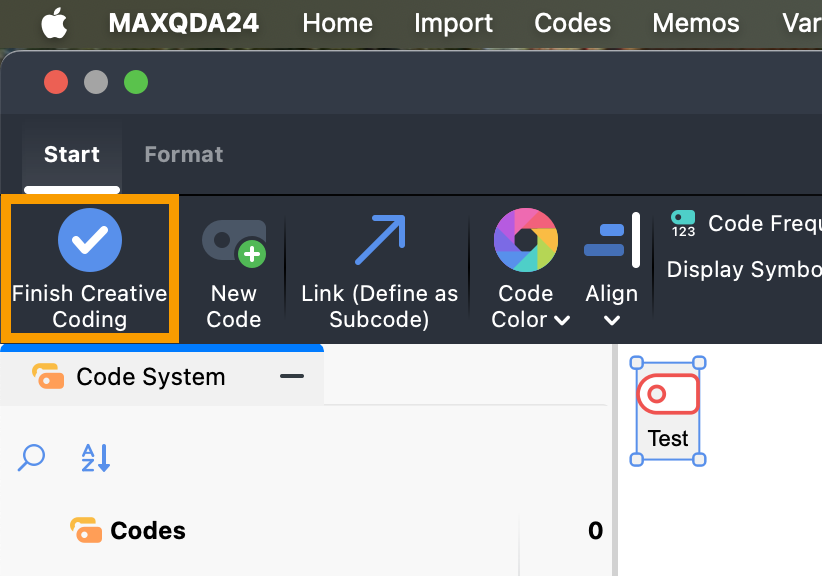The height and width of the screenshot is (576, 822).
Task: Expand the Code Color dropdown chevron
Action: (x=562, y=321)
